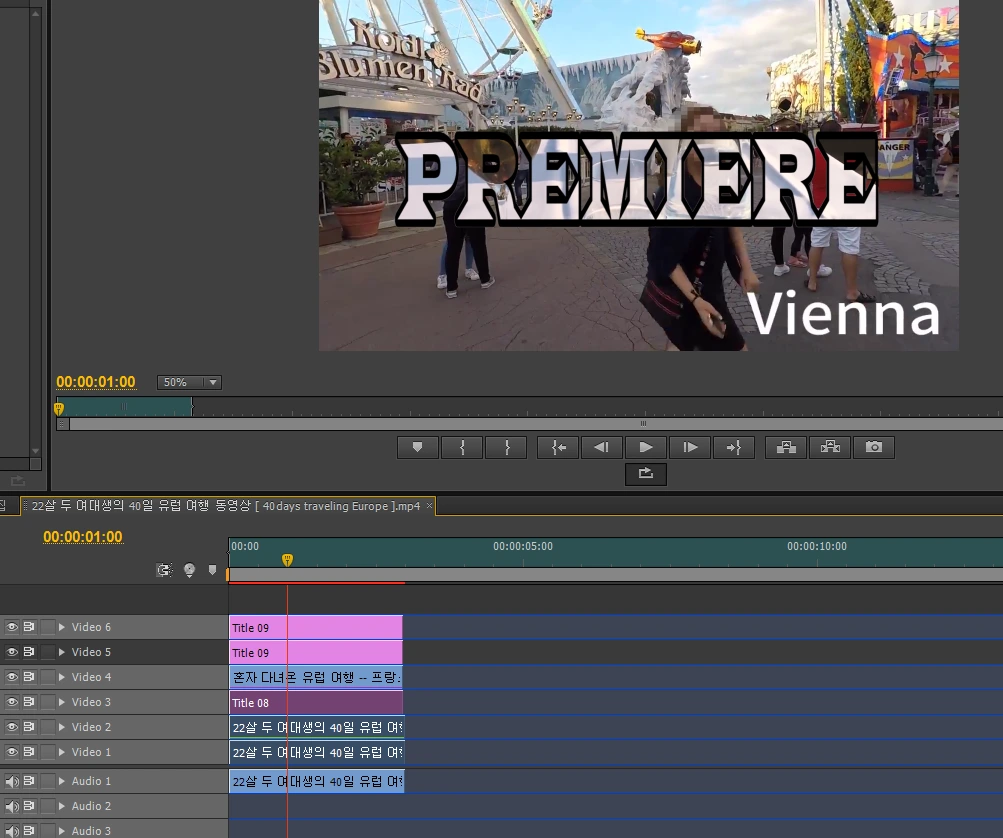Click the export icon below Play
Image resolution: width=1003 pixels, height=838 pixels.
point(645,473)
